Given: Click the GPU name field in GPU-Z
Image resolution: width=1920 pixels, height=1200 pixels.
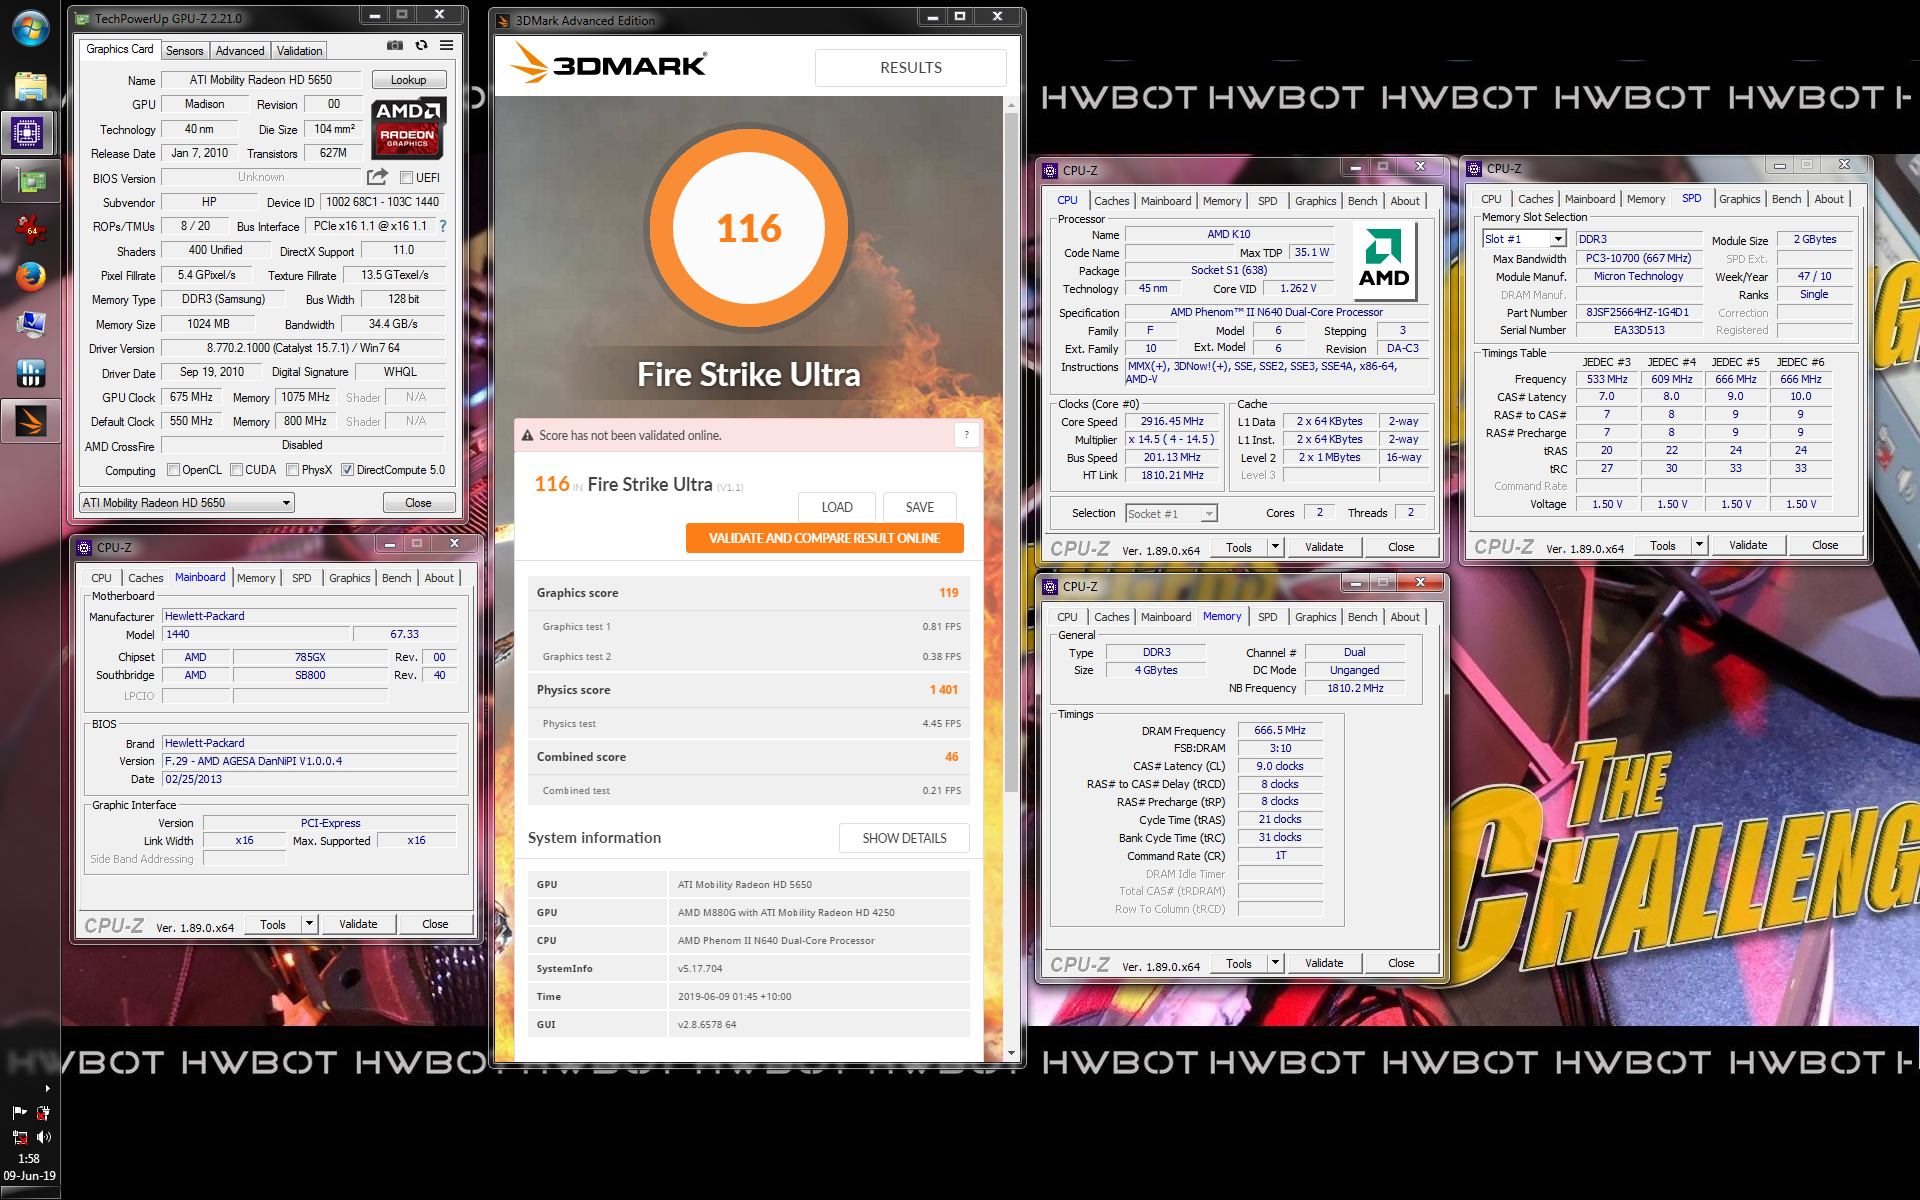Looking at the screenshot, I should (x=260, y=80).
